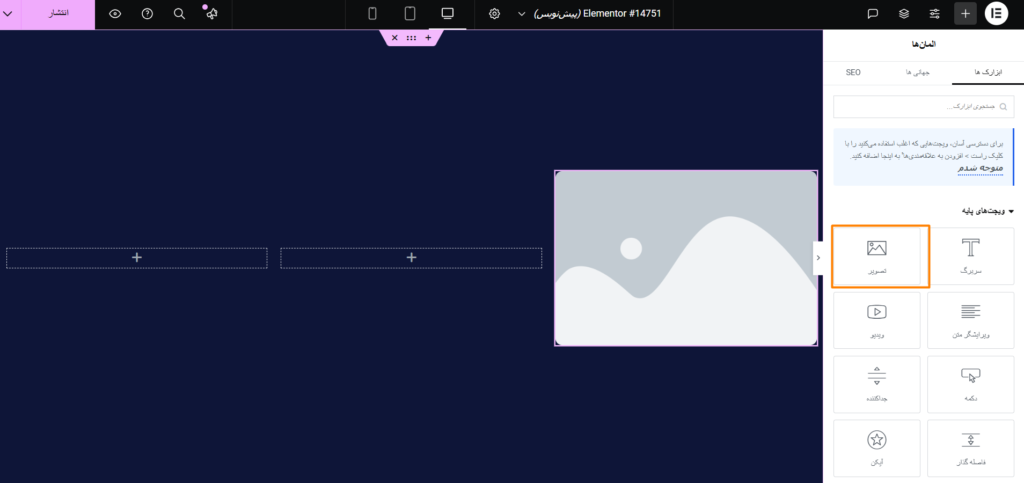Choose the ویدیو (Video) widget
Screen dimensions: 1024x483
pyautogui.click(x=876, y=320)
